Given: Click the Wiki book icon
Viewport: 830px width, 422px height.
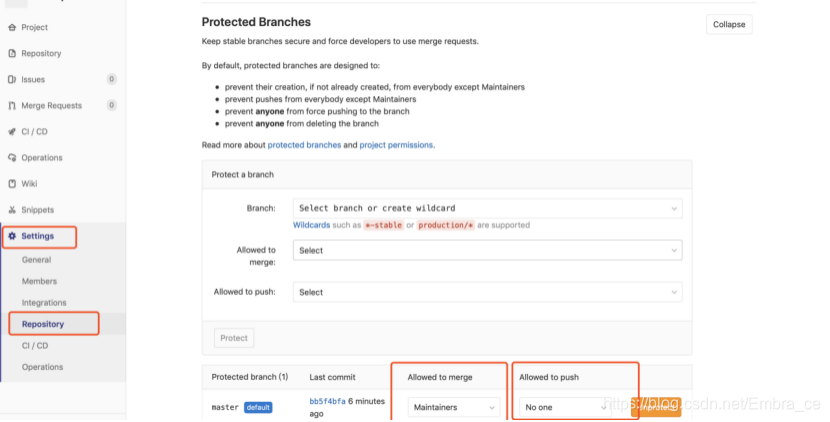Looking at the screenshot, I should coord(12,184).
